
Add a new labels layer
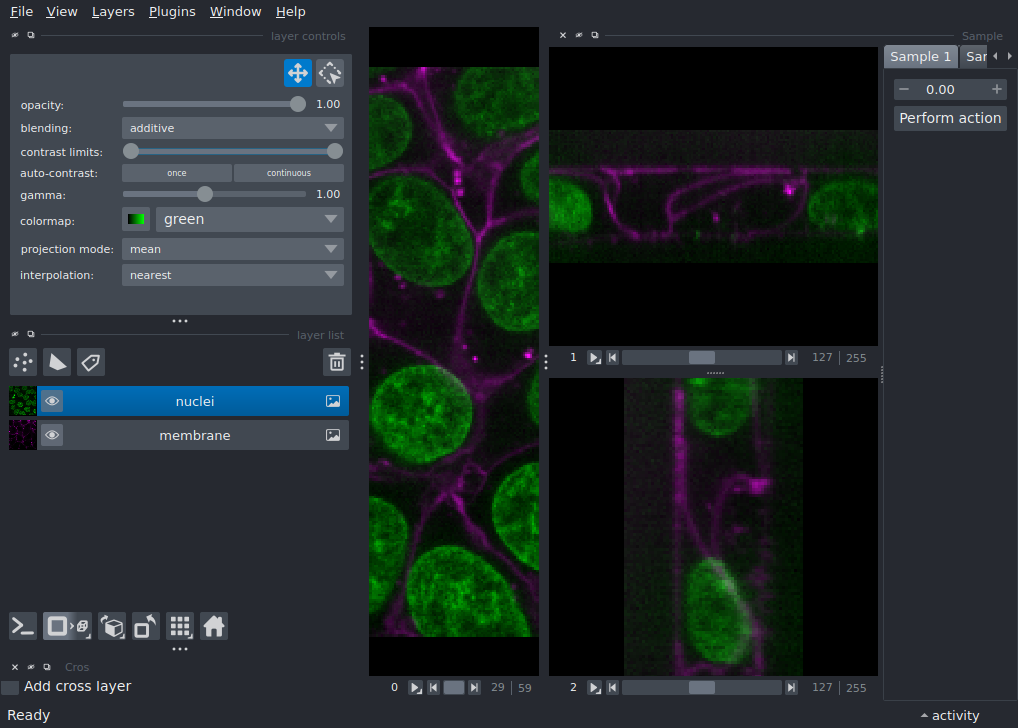91,362
